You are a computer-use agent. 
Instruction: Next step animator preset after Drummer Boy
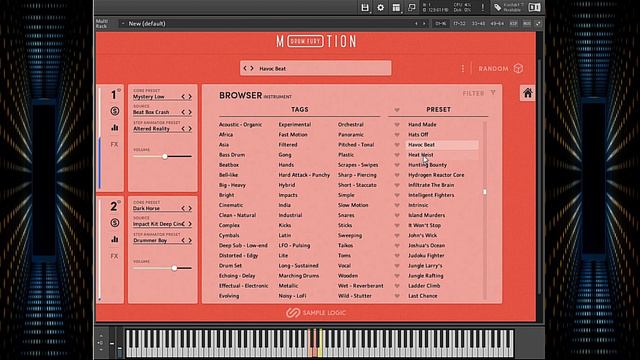190,240
